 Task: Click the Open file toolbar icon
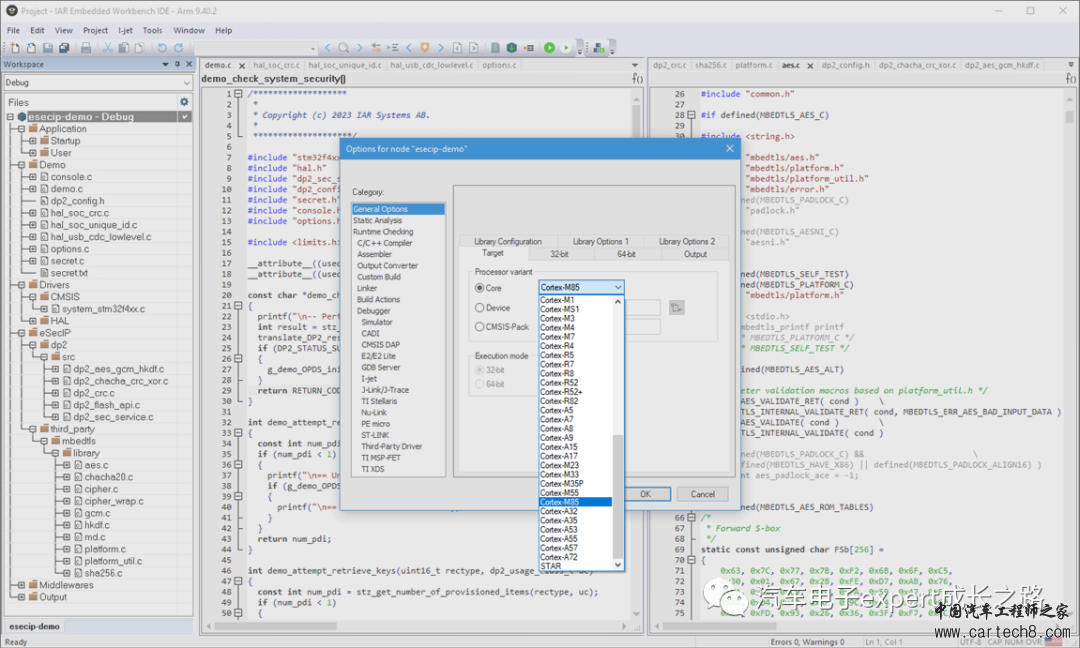point(31,48)
